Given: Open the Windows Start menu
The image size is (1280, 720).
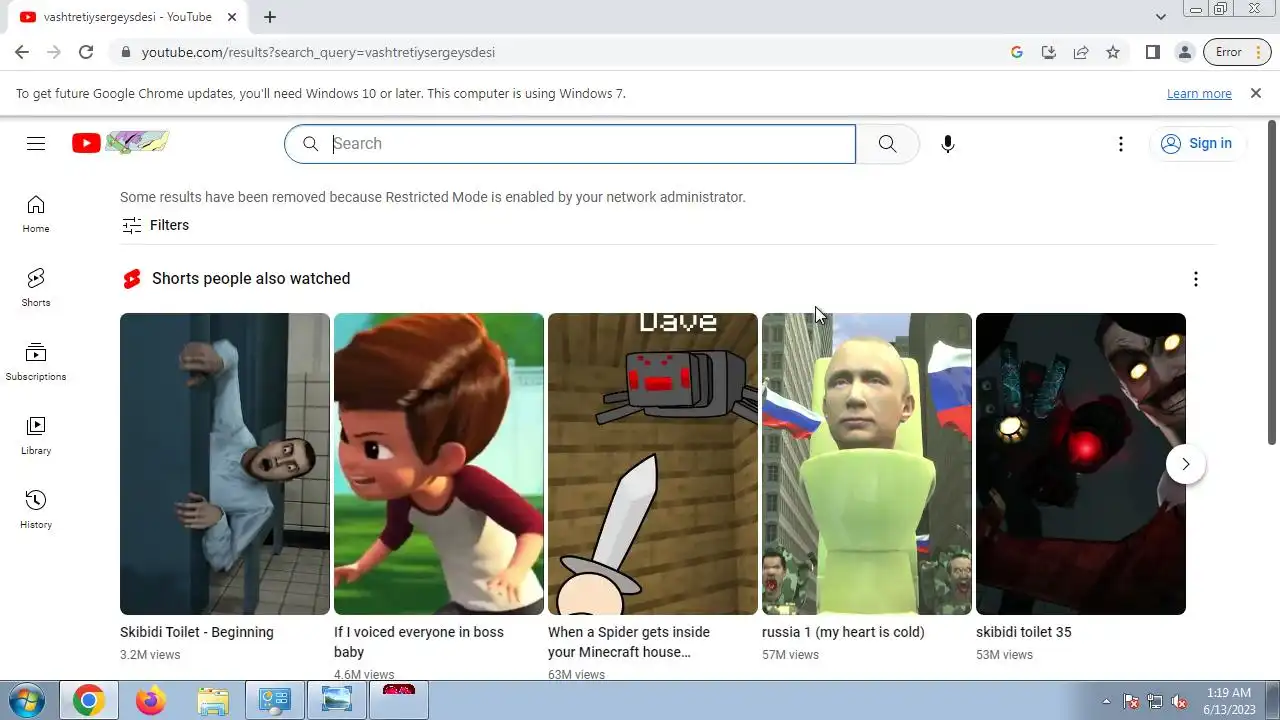Looking at the screenshot, I should [x=25, y=700].
